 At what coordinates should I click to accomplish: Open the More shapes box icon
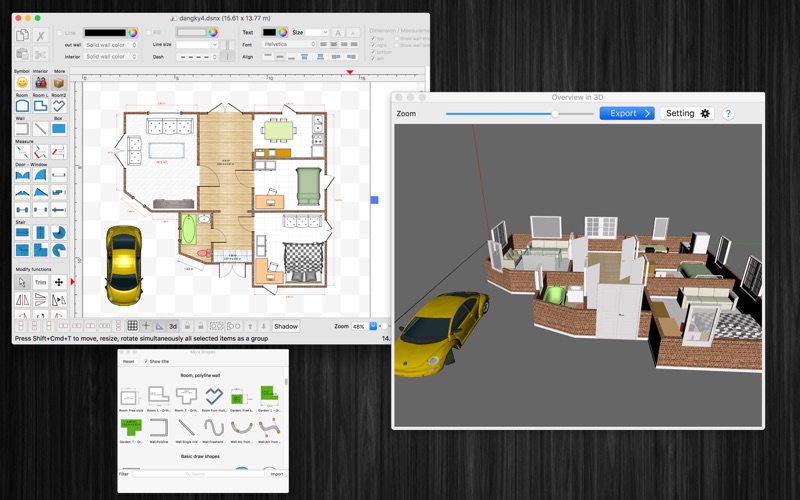pos(59,83)
